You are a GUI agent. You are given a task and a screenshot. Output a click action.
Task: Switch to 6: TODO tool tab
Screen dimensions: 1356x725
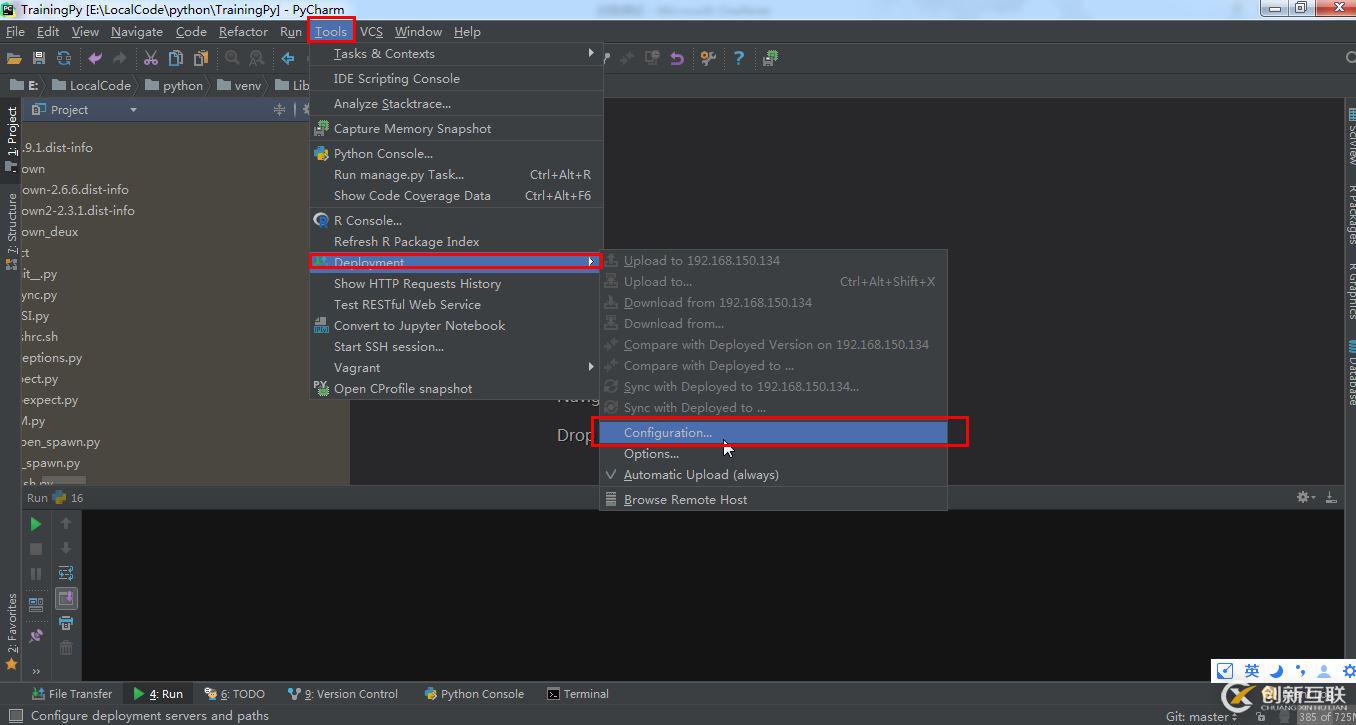(235, 694)
